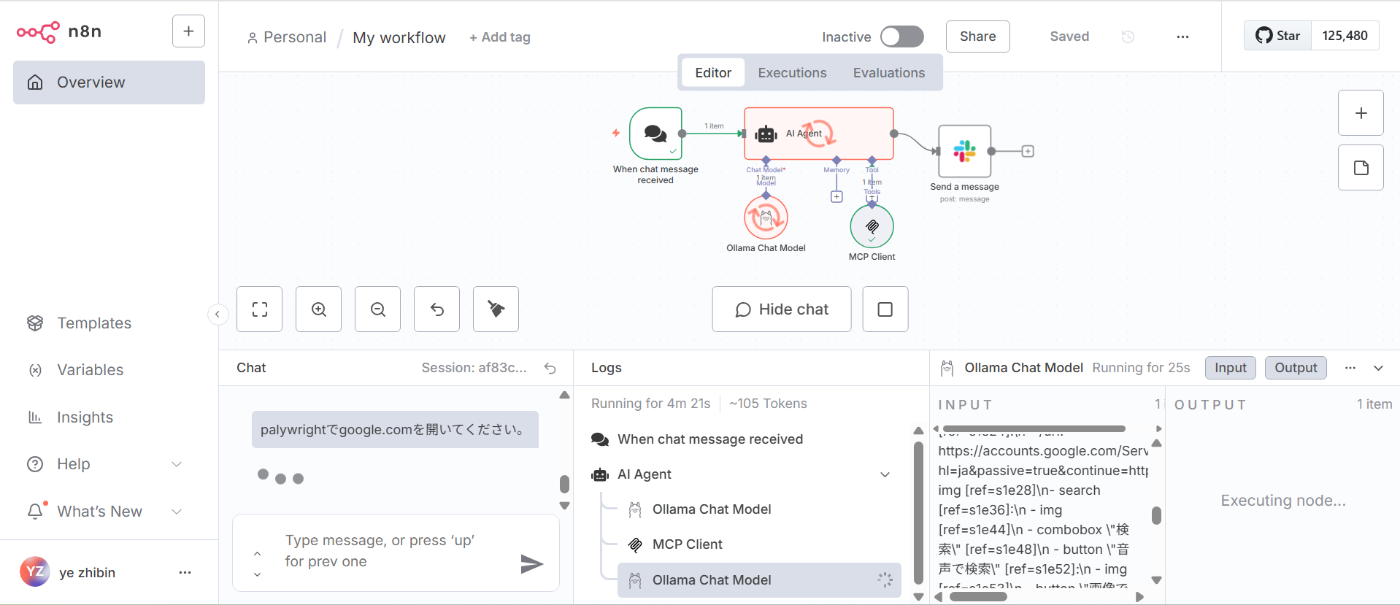Open Variables from the sidebar

pyautogui.click(x=90, y=370)
